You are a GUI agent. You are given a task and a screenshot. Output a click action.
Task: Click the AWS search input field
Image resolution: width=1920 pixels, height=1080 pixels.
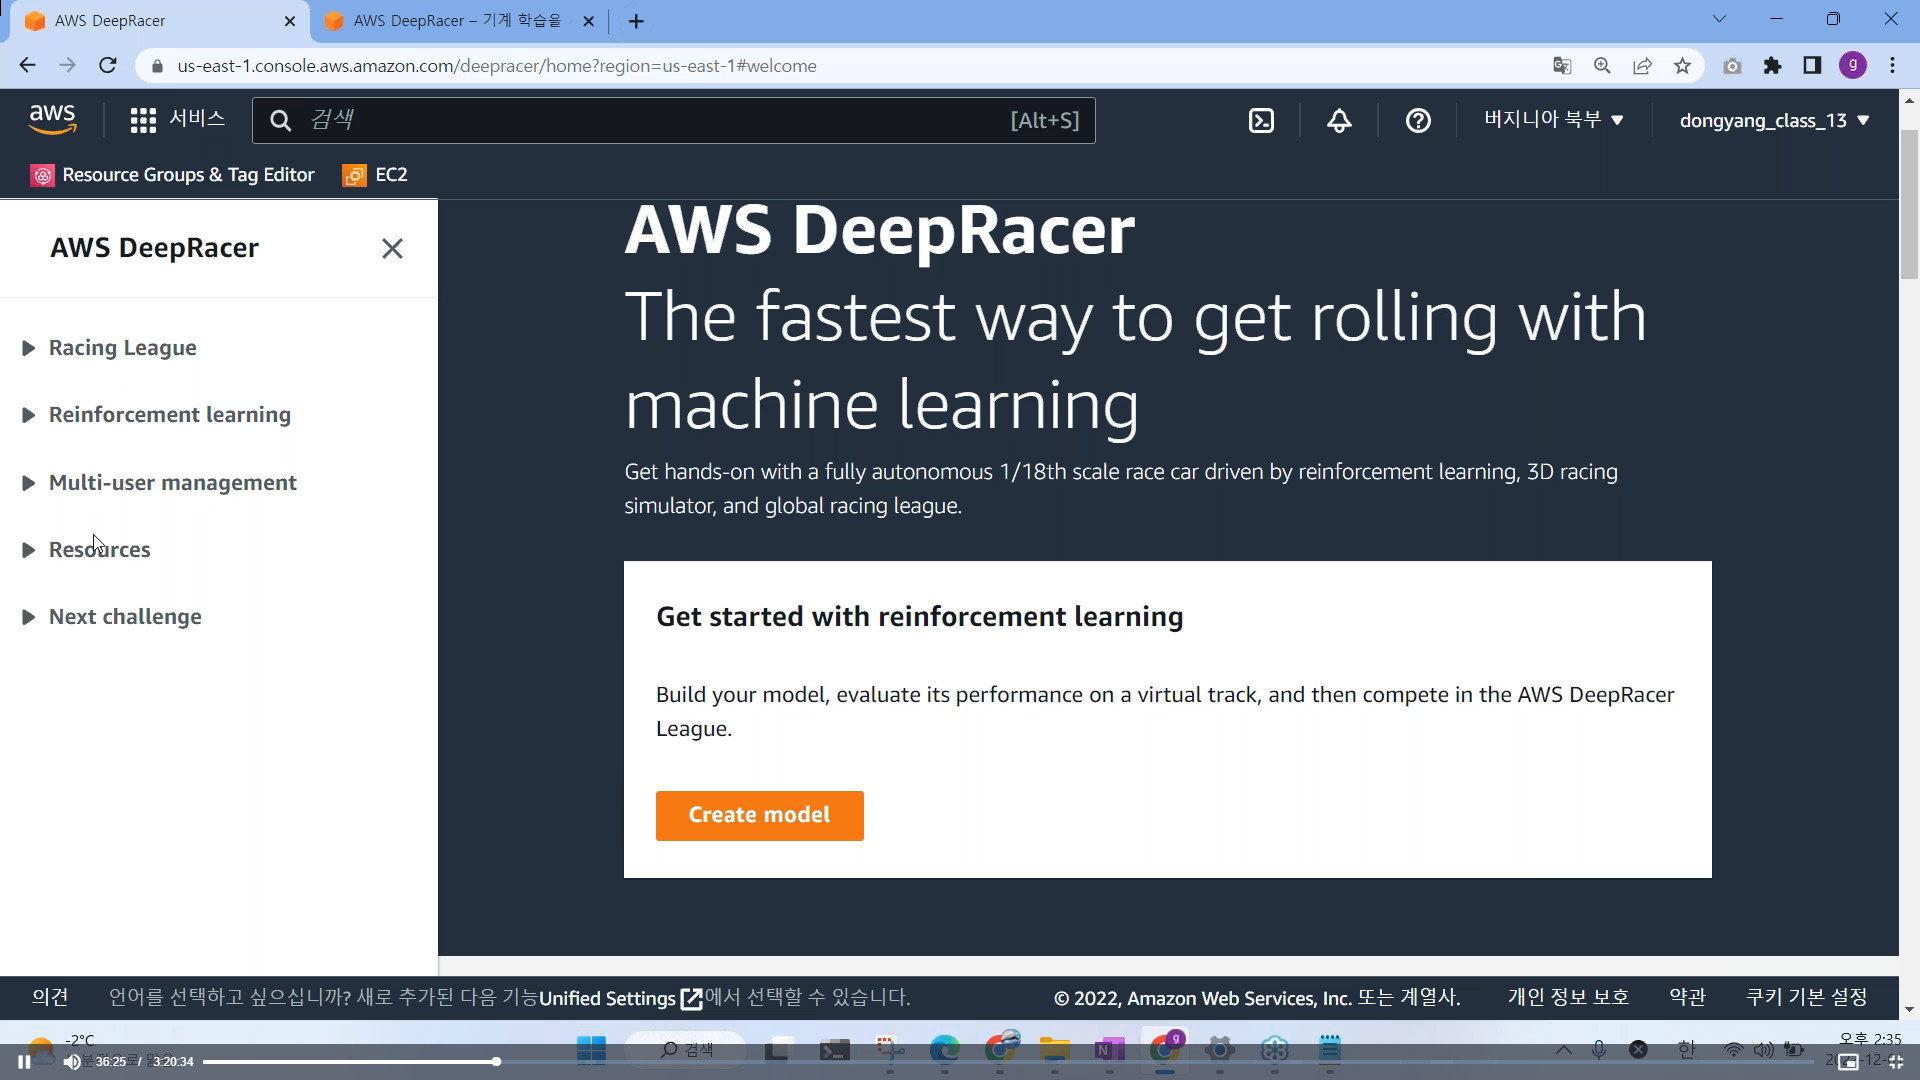[x=650, y=120]
